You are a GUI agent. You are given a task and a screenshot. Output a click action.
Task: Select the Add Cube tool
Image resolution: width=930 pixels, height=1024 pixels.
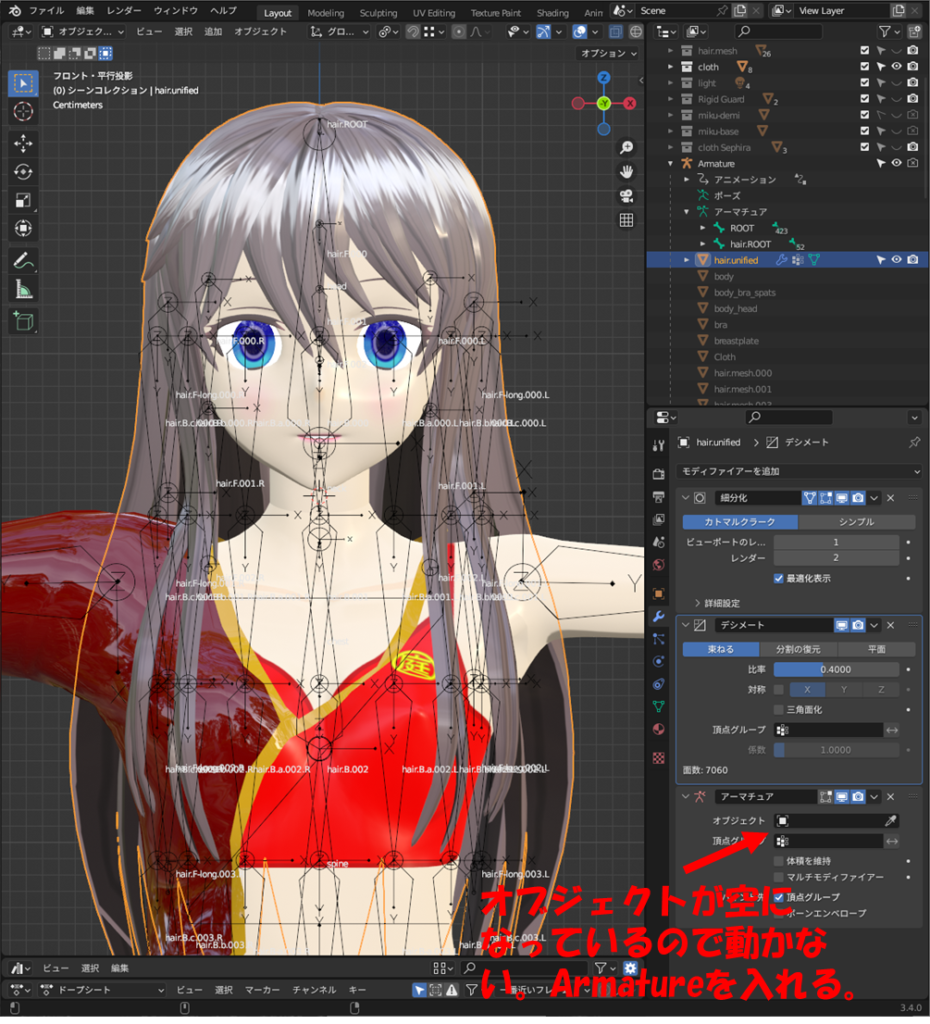24,321
